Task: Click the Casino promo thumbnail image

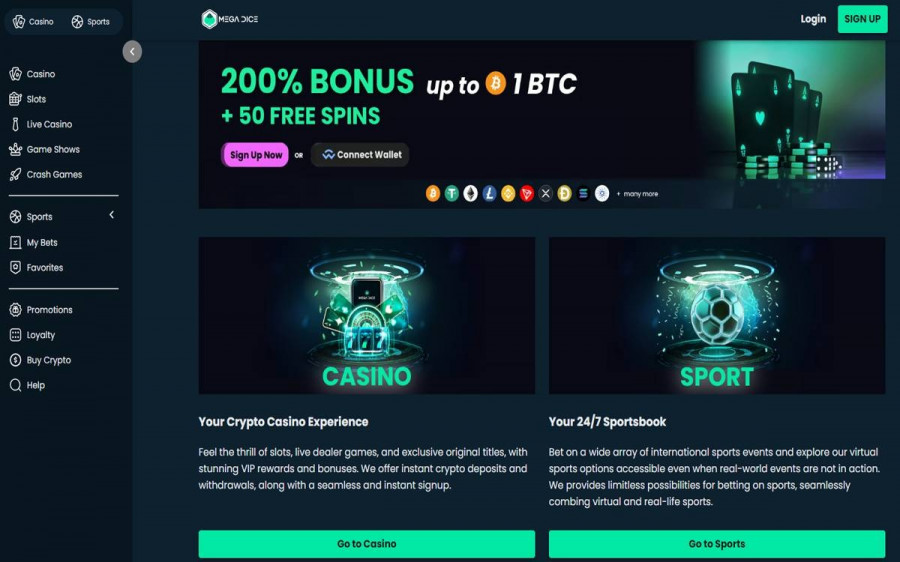Action: [x=367, y=315]
